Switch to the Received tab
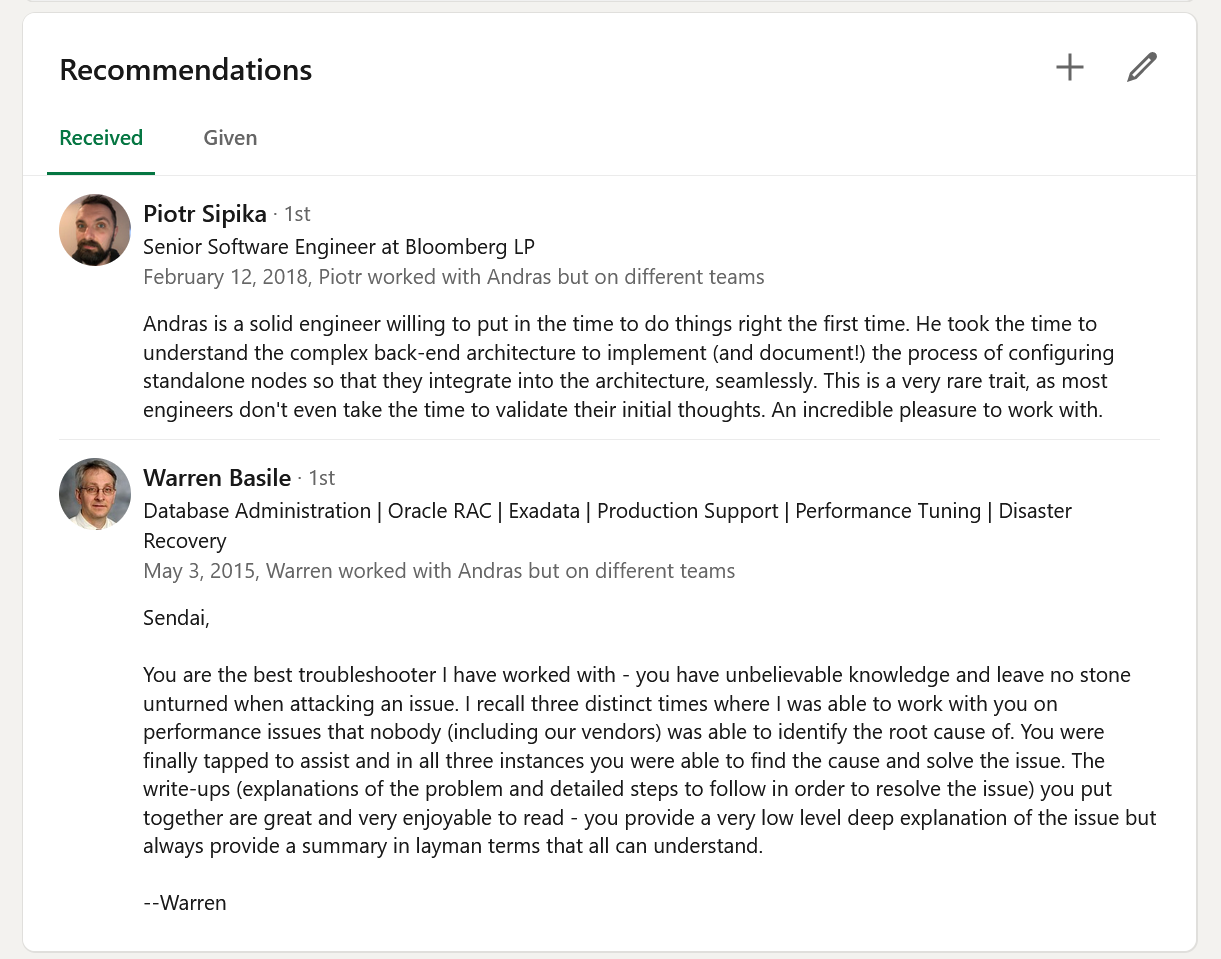The image size is (1221, 959). [x=101, y=138]
